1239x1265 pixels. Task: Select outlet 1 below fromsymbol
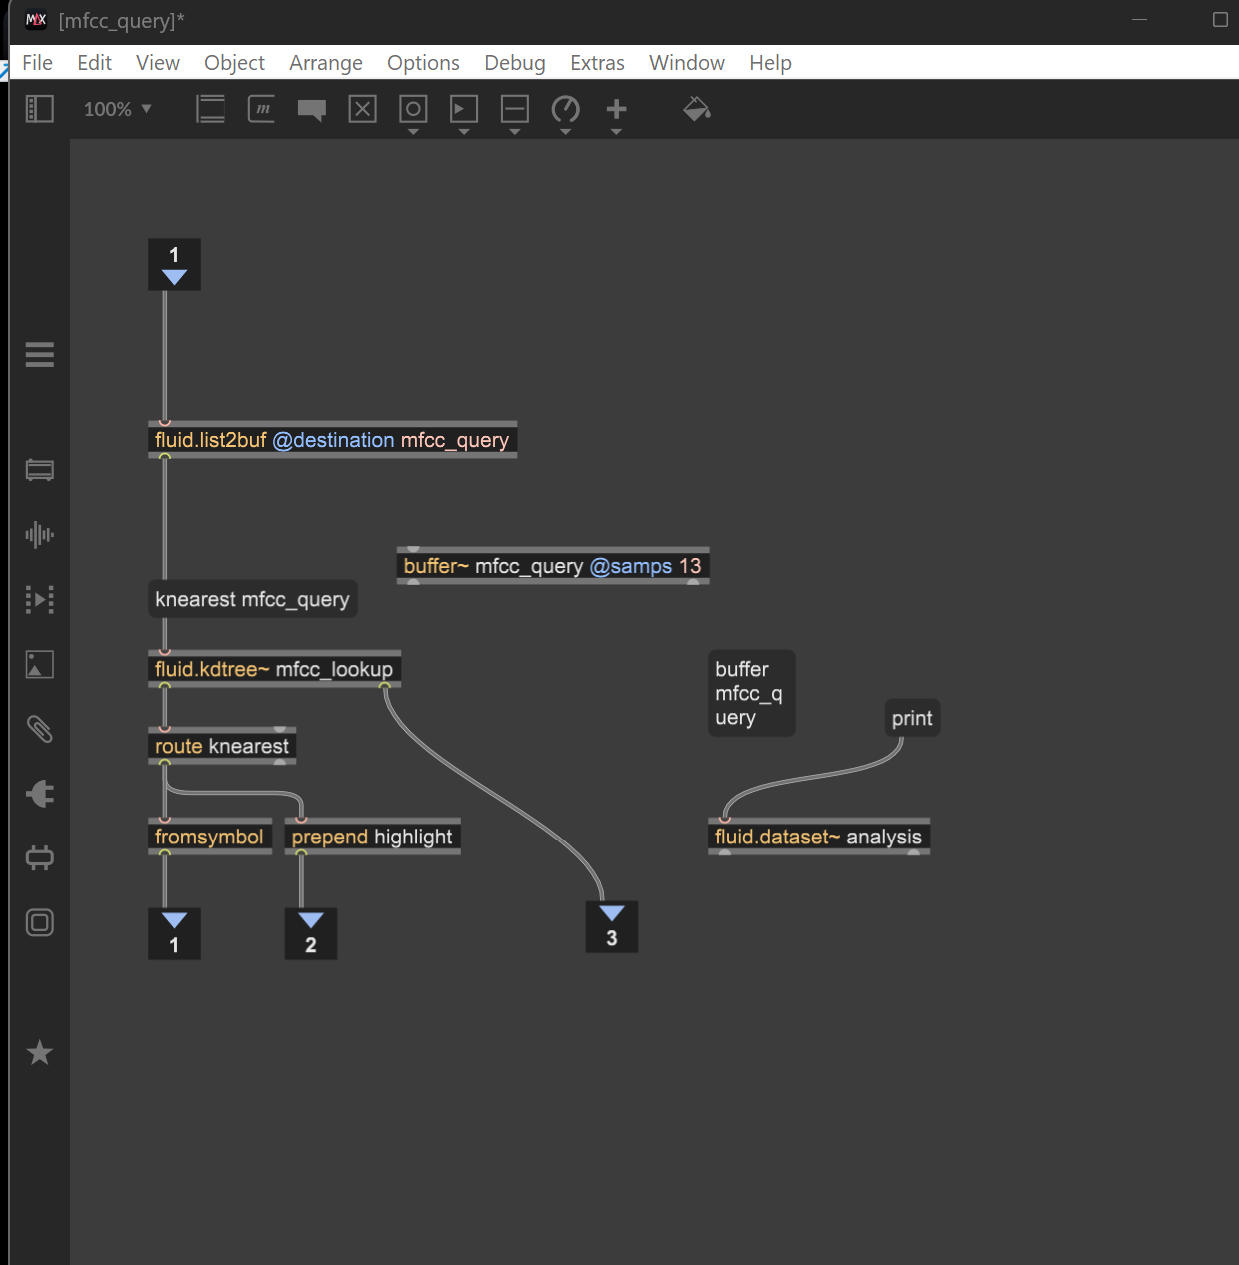pyautogui.click(x=174, y=934)
